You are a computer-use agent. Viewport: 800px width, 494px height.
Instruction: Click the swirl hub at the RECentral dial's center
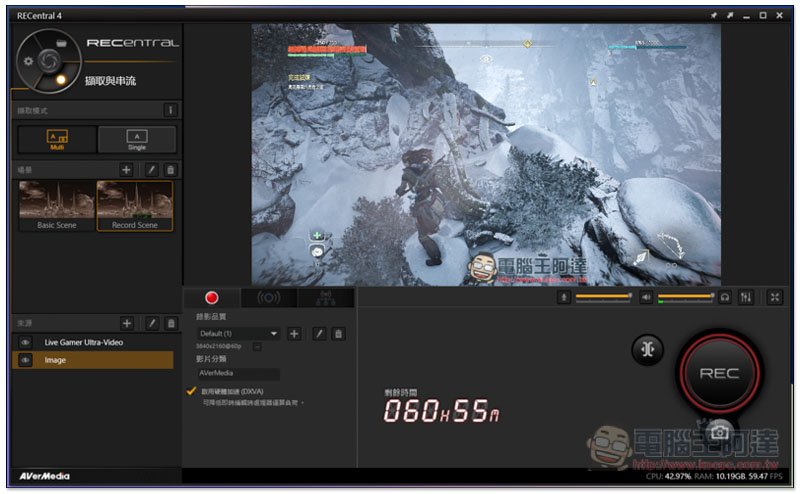click(x=49, y=61)
